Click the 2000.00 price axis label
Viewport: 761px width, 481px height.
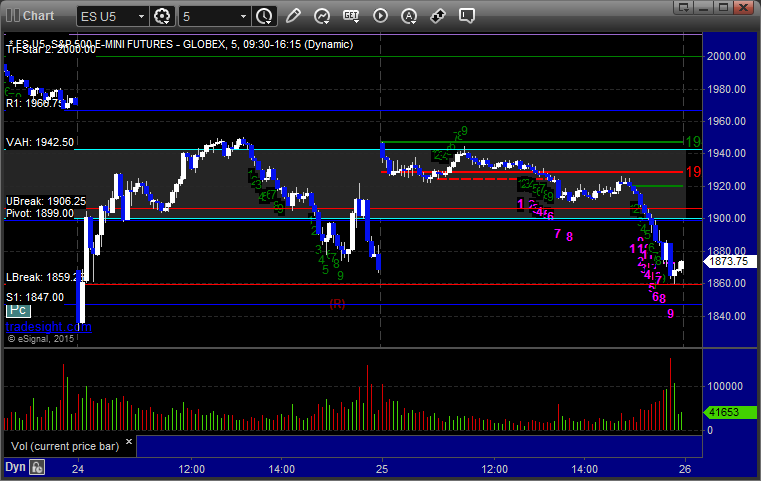(727, 56)
